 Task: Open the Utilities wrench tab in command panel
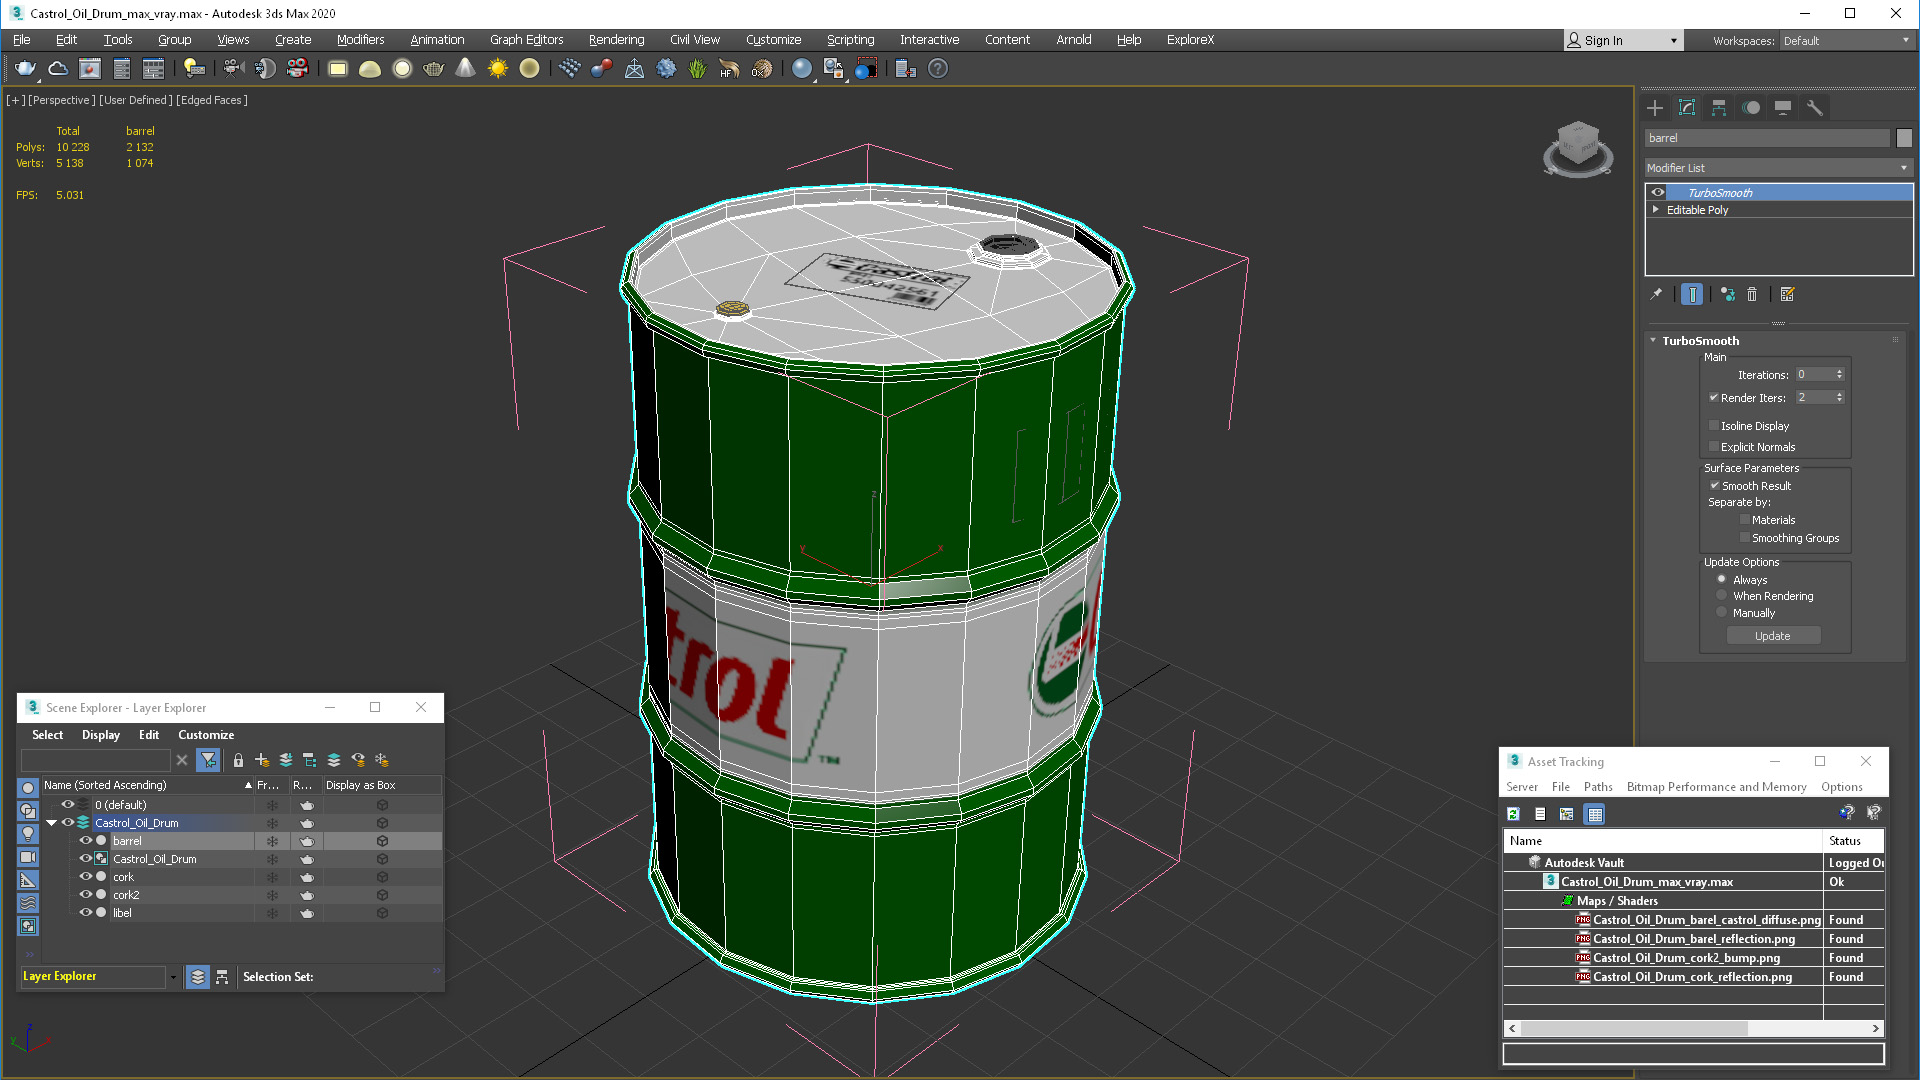[1815, 108]
